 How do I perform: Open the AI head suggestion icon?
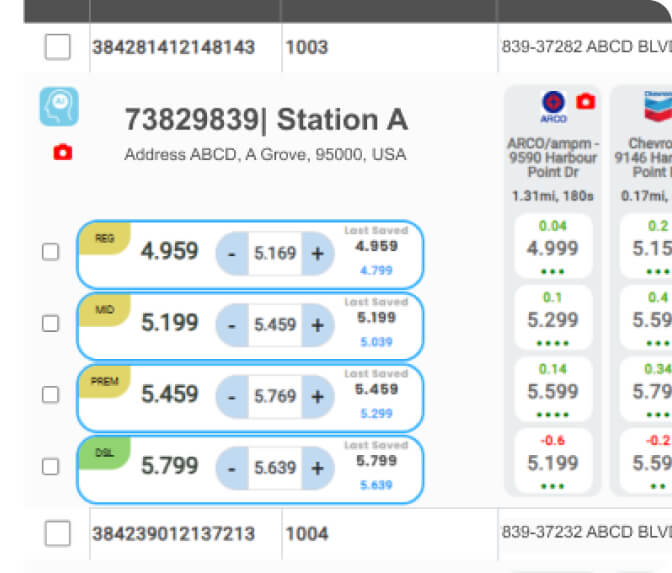(x=59, y=107)
